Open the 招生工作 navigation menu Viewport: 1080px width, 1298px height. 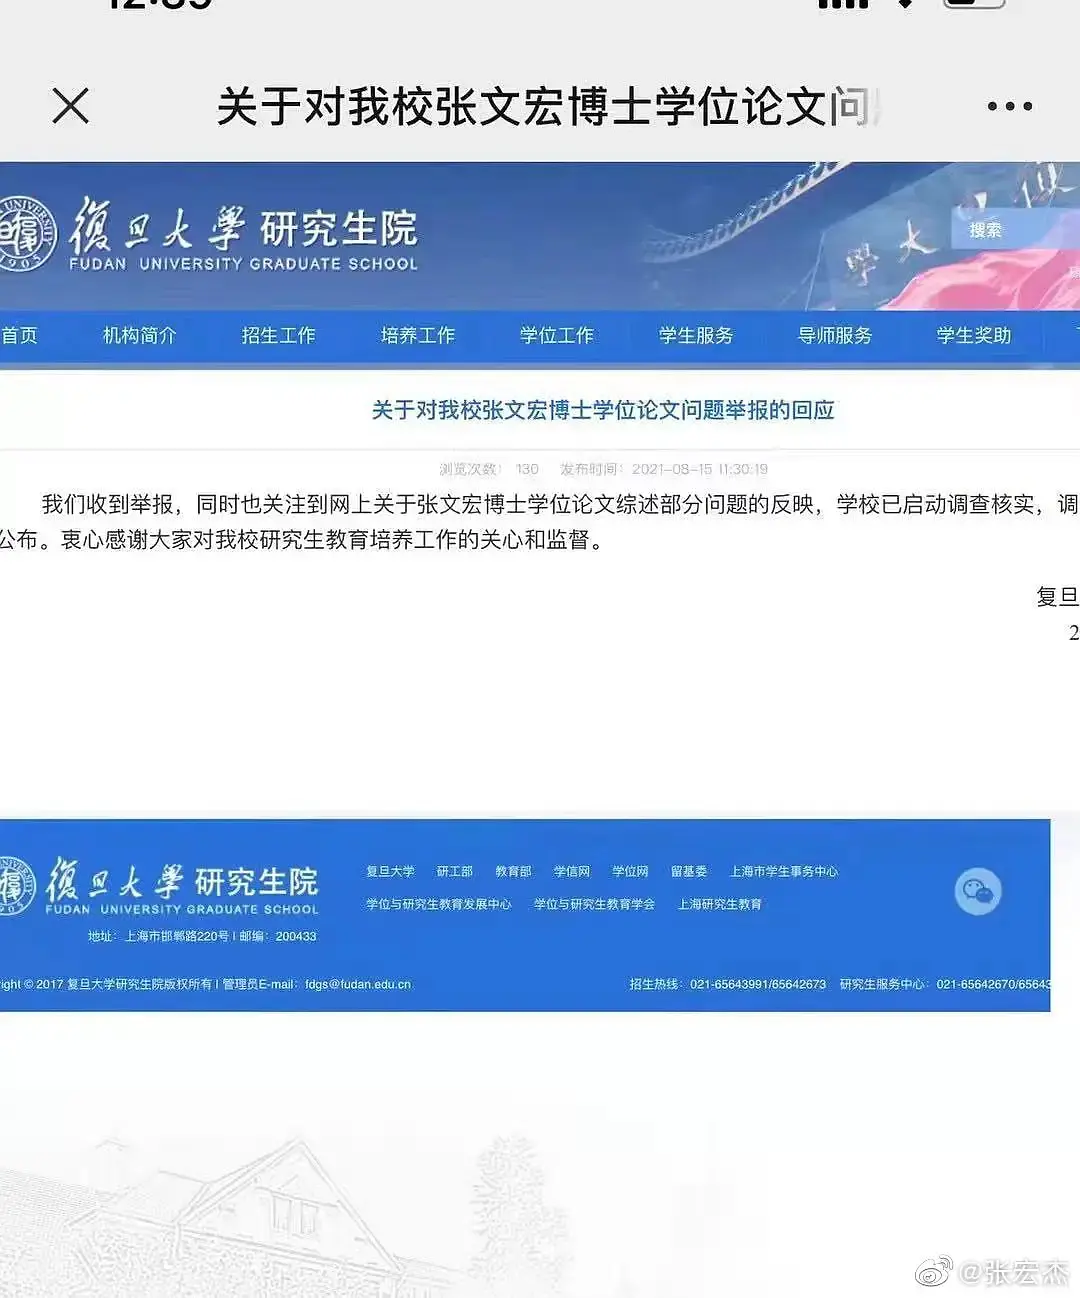[x=278, y=335]
